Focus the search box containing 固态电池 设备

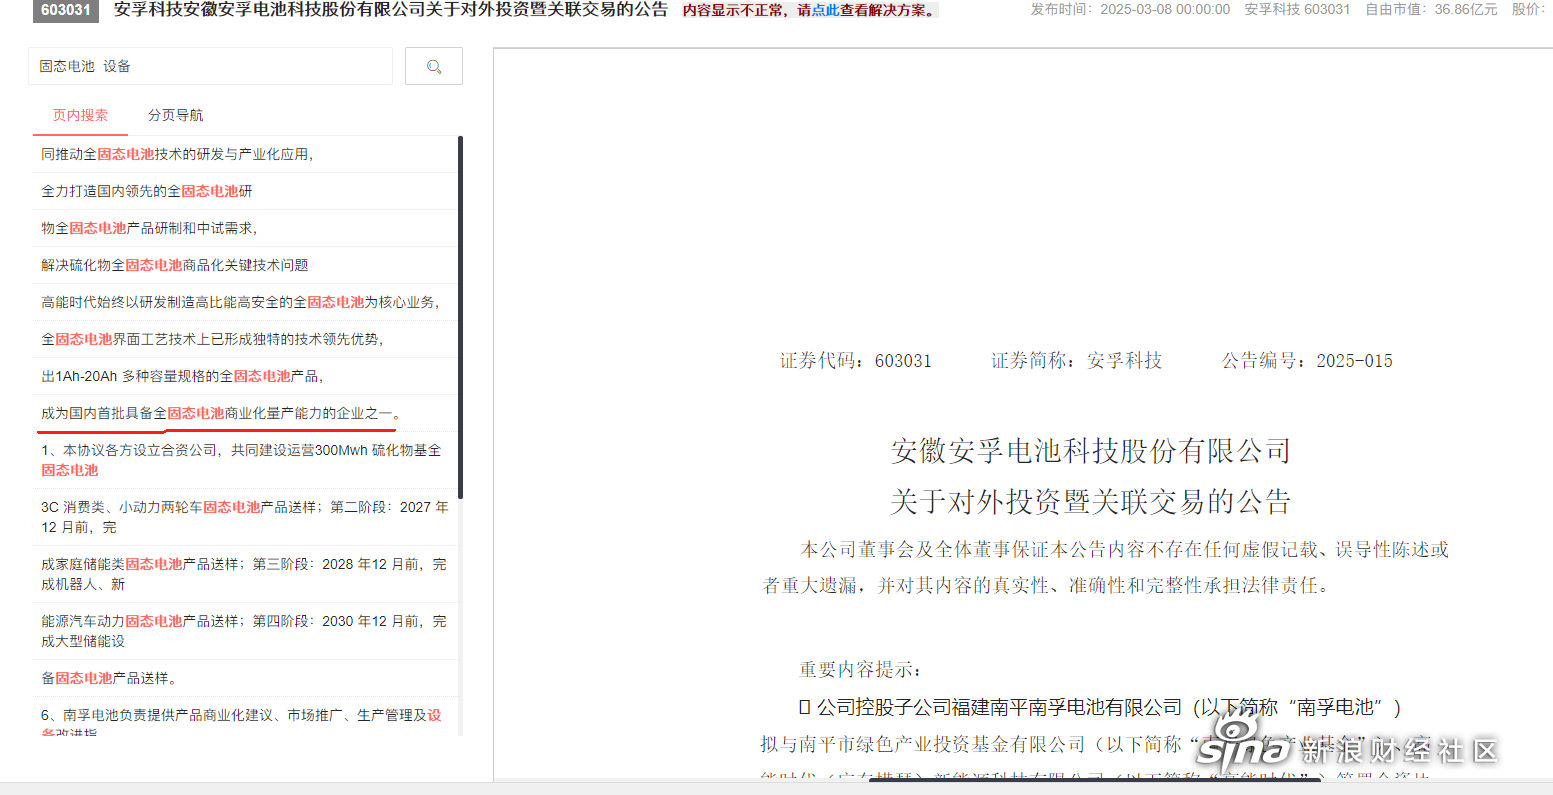point(210,66)
